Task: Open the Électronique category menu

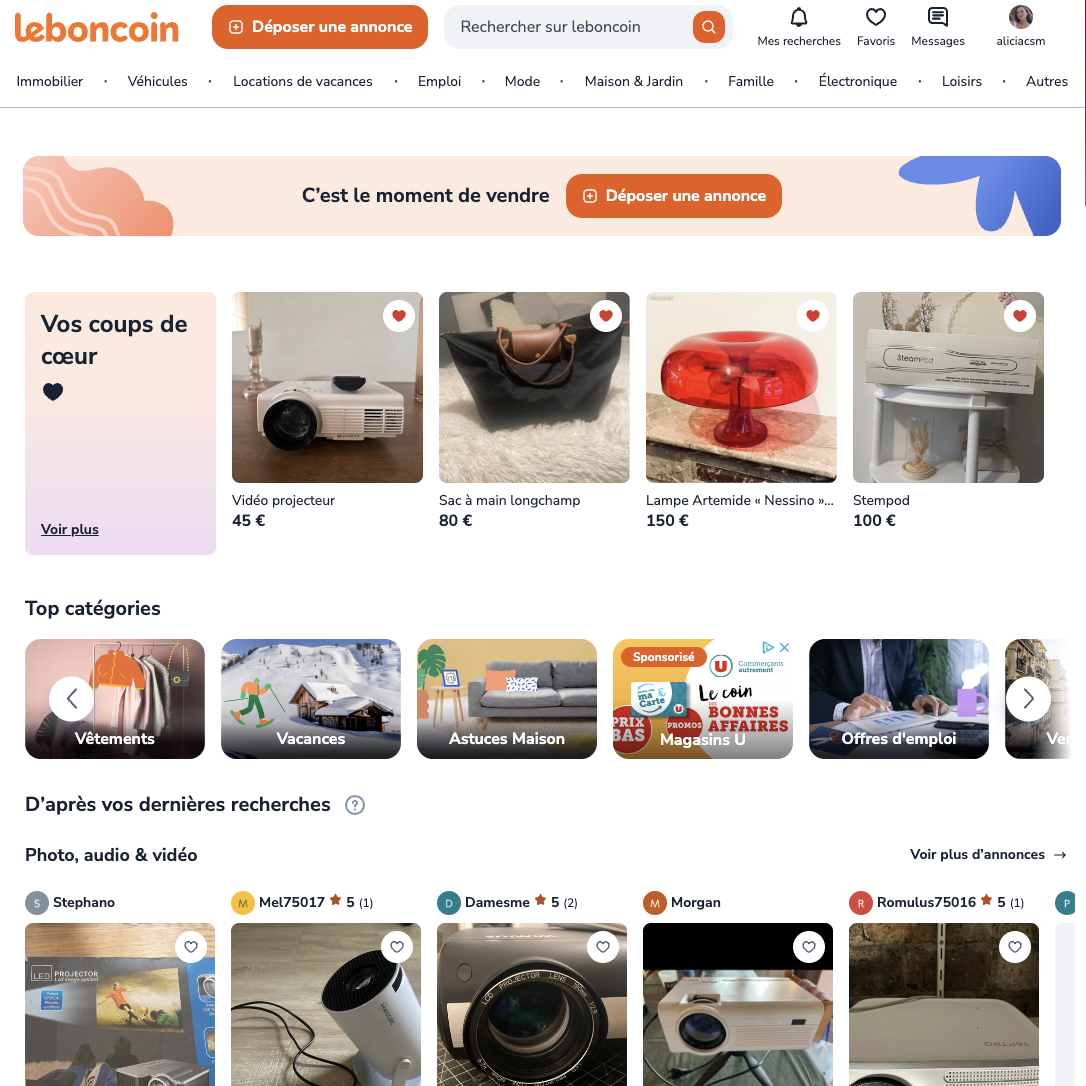Action: [857, 82]
